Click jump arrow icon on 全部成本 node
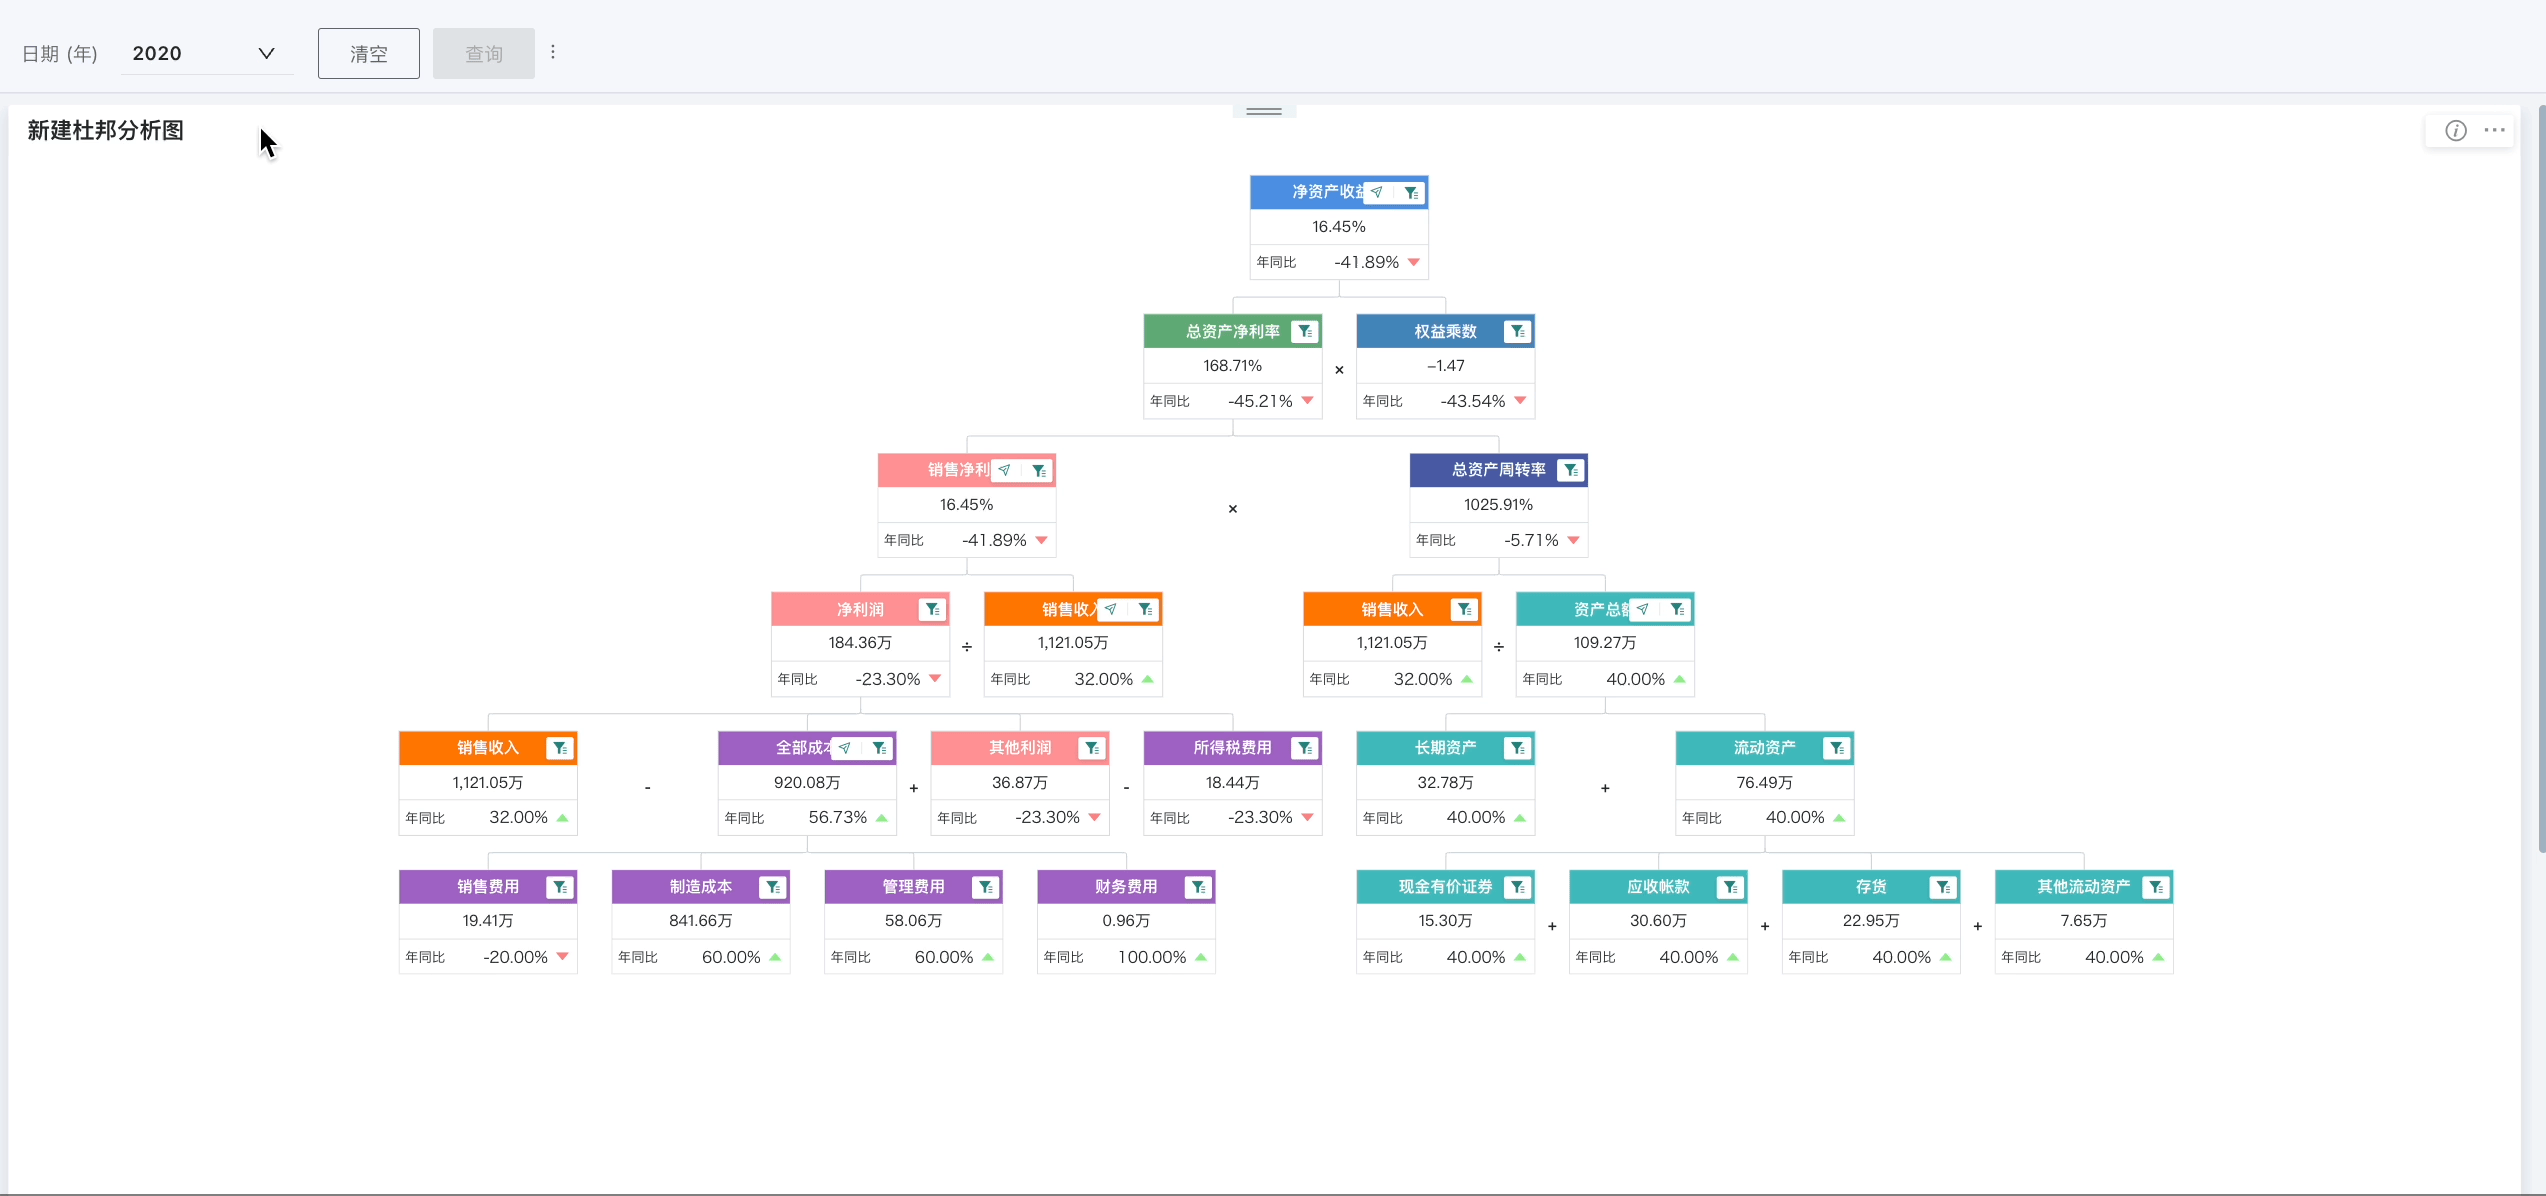The image size is (2546, 1196). (x=845, y=748)
